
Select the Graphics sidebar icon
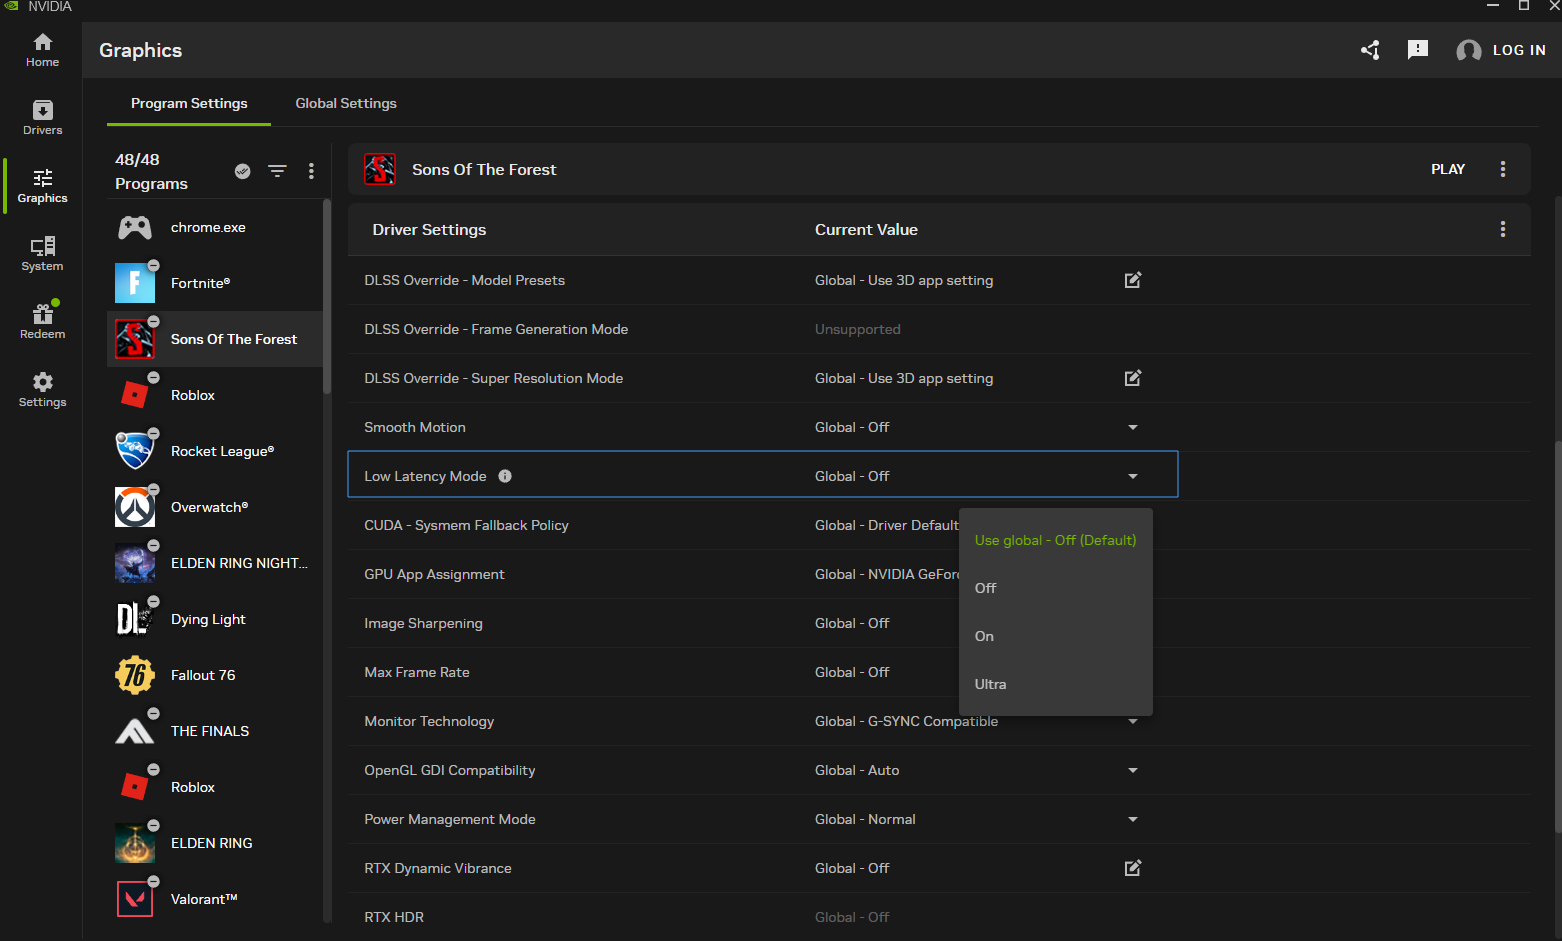[x=42, y=185]
